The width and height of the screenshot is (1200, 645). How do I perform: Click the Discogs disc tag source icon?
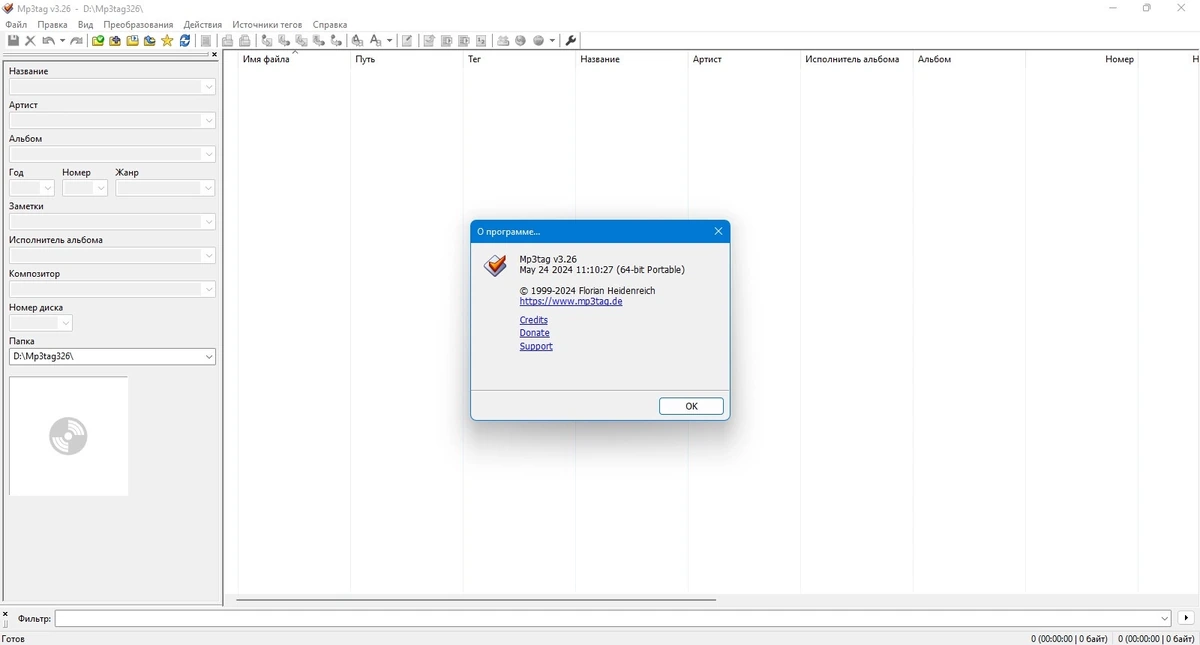pyautogui.click(x=520, y=41)
